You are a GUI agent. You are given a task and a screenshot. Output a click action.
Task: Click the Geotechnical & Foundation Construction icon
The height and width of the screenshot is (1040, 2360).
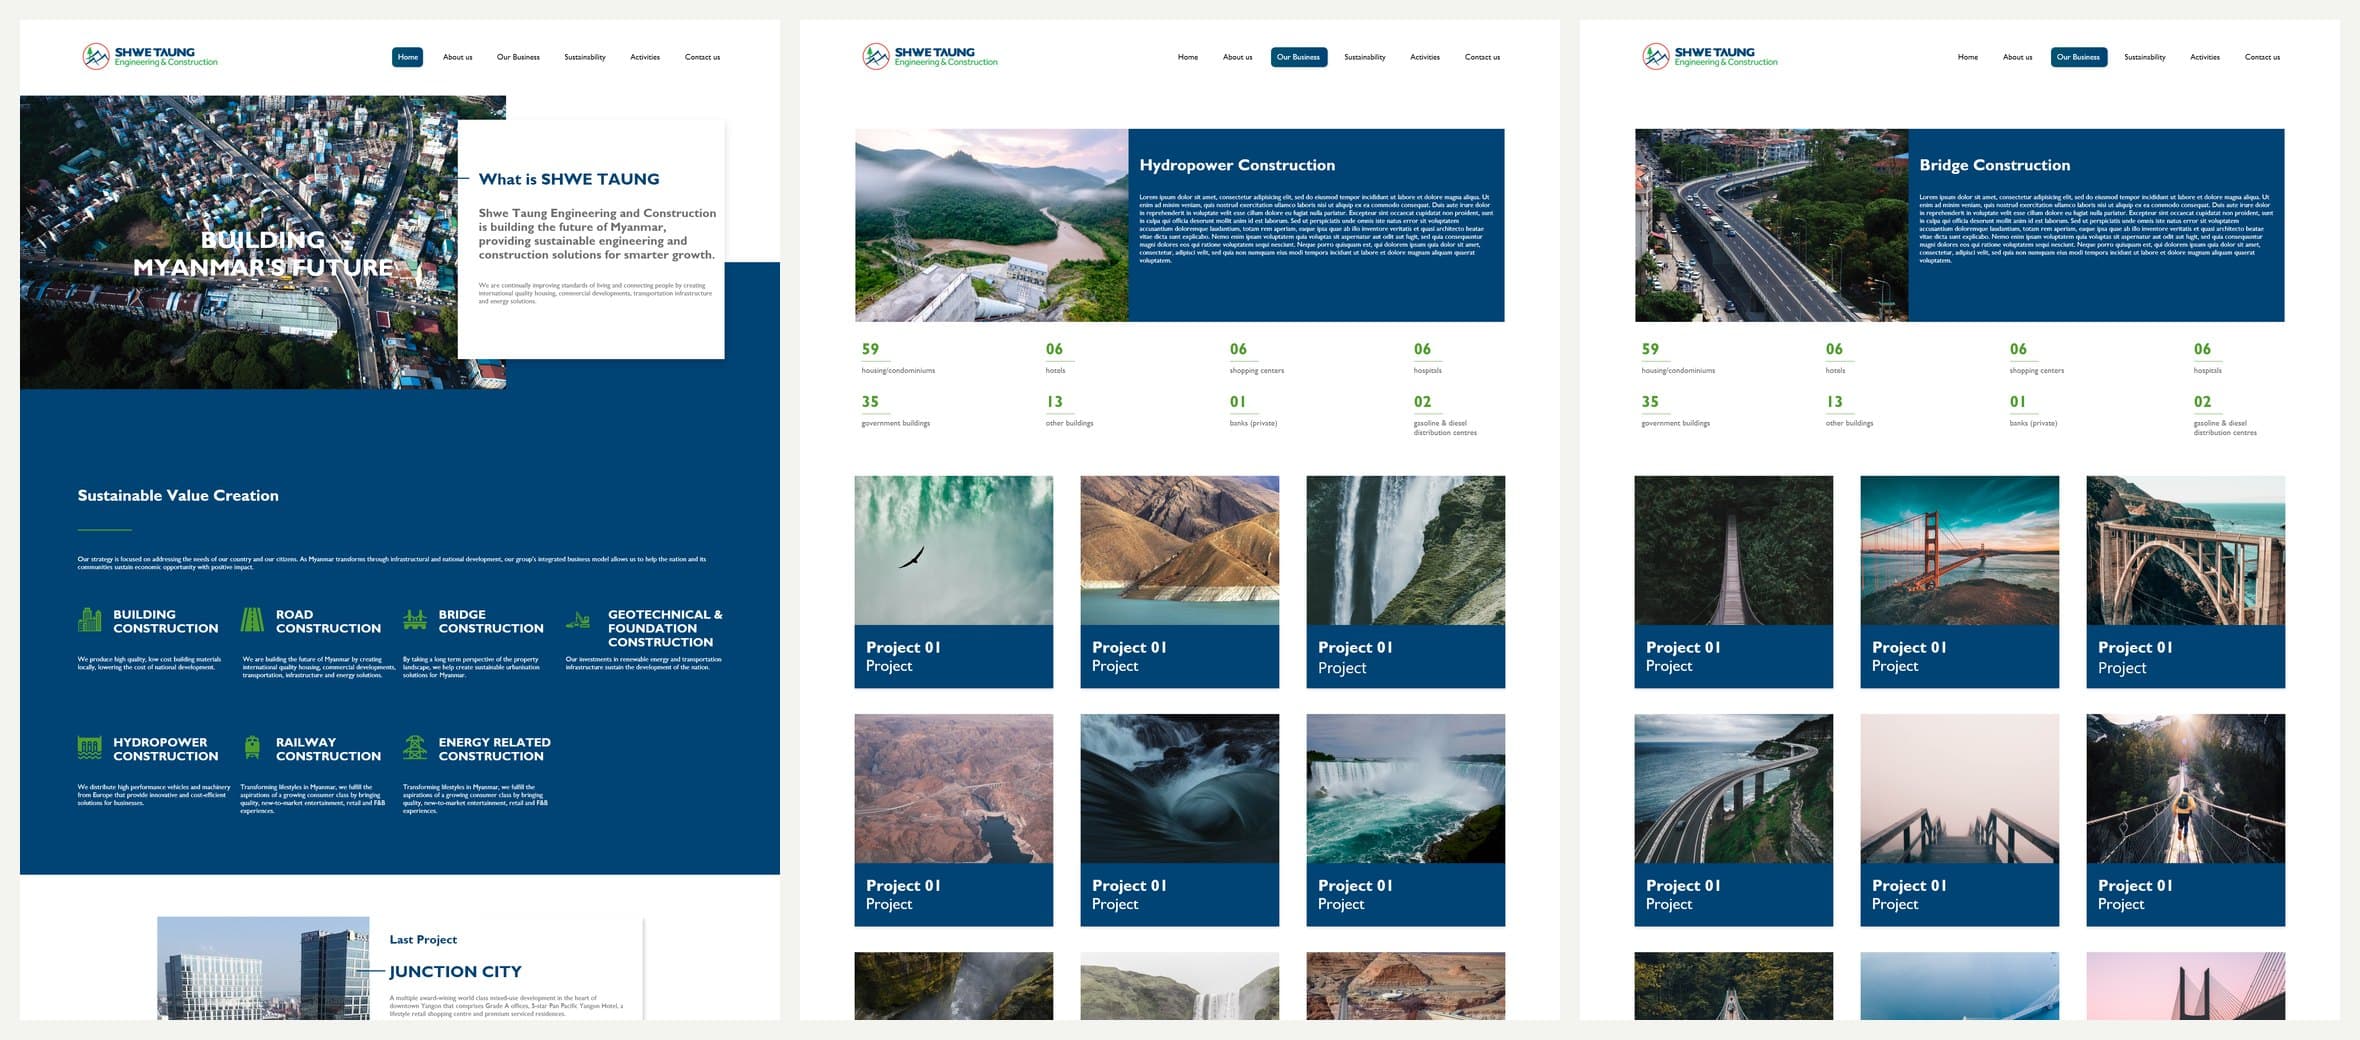578,621
